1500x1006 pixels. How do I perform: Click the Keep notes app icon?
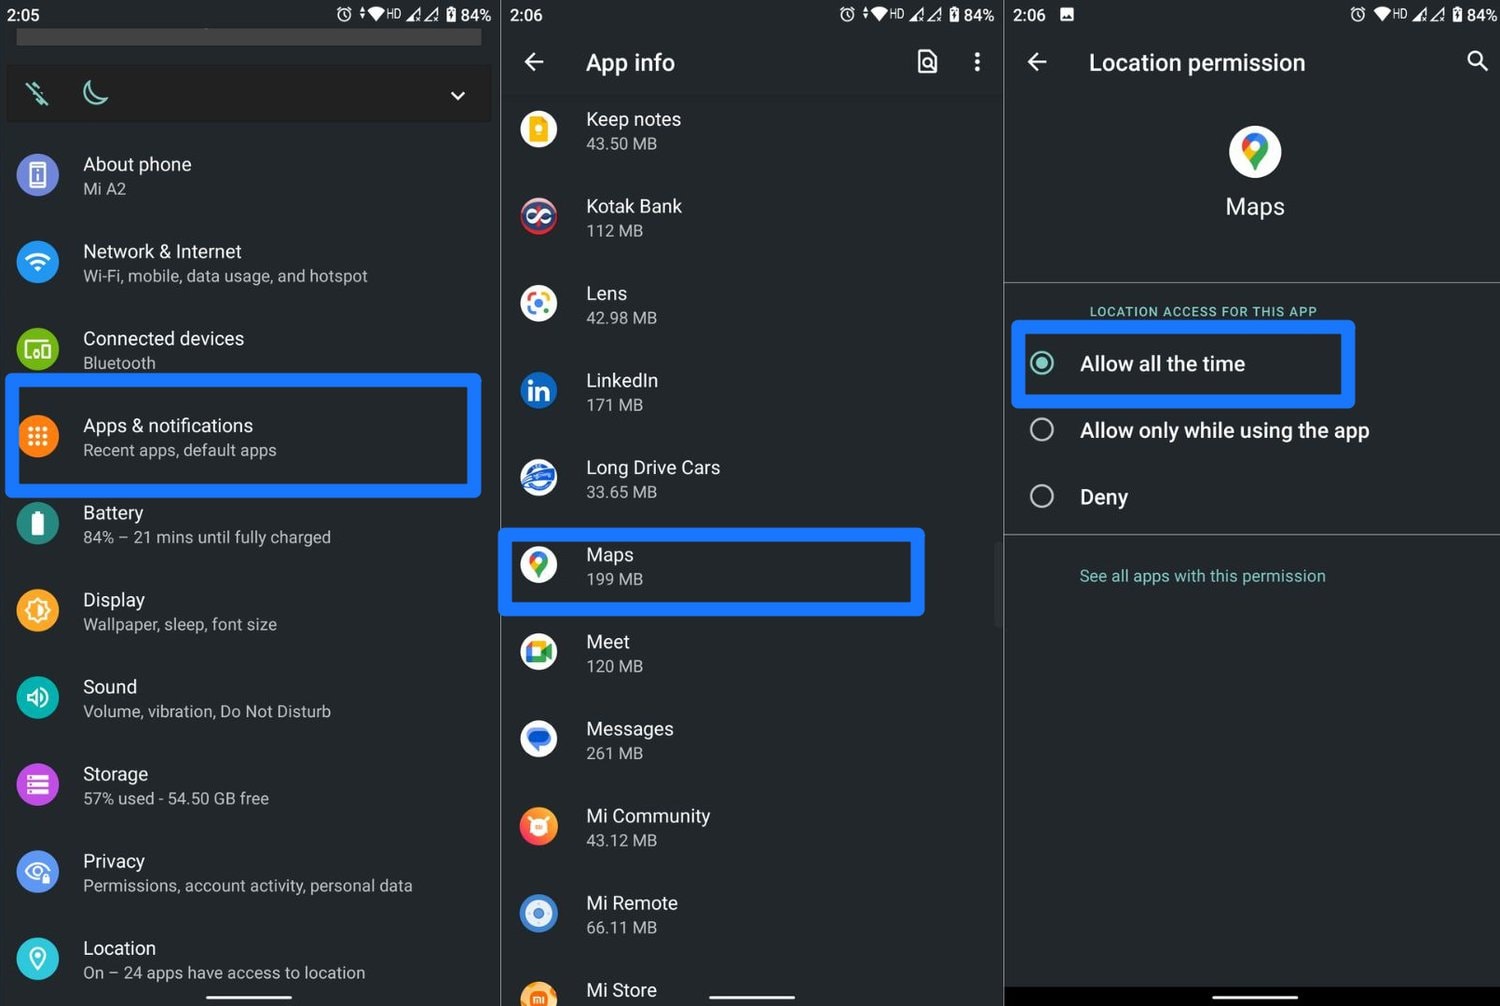click(539, 129)
